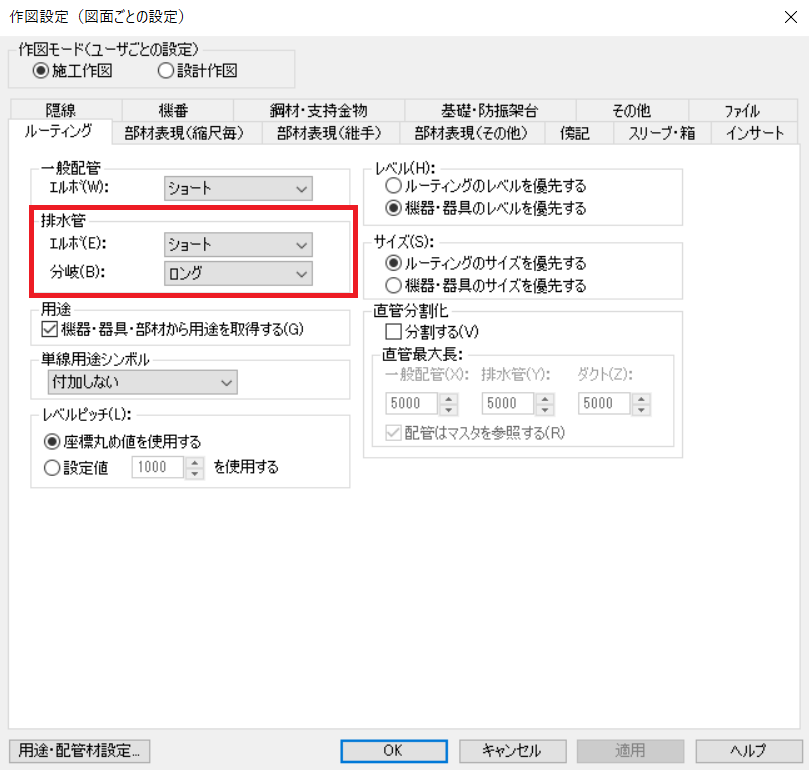This screenshot has height=770, width=811.
Task: Open the 単線用途シンボル dropdown
Action: click(143, 382)
